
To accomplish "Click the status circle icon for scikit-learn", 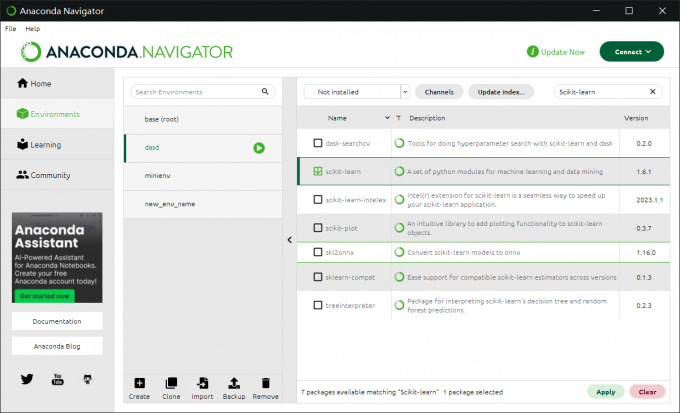I will tap(399, 171).
